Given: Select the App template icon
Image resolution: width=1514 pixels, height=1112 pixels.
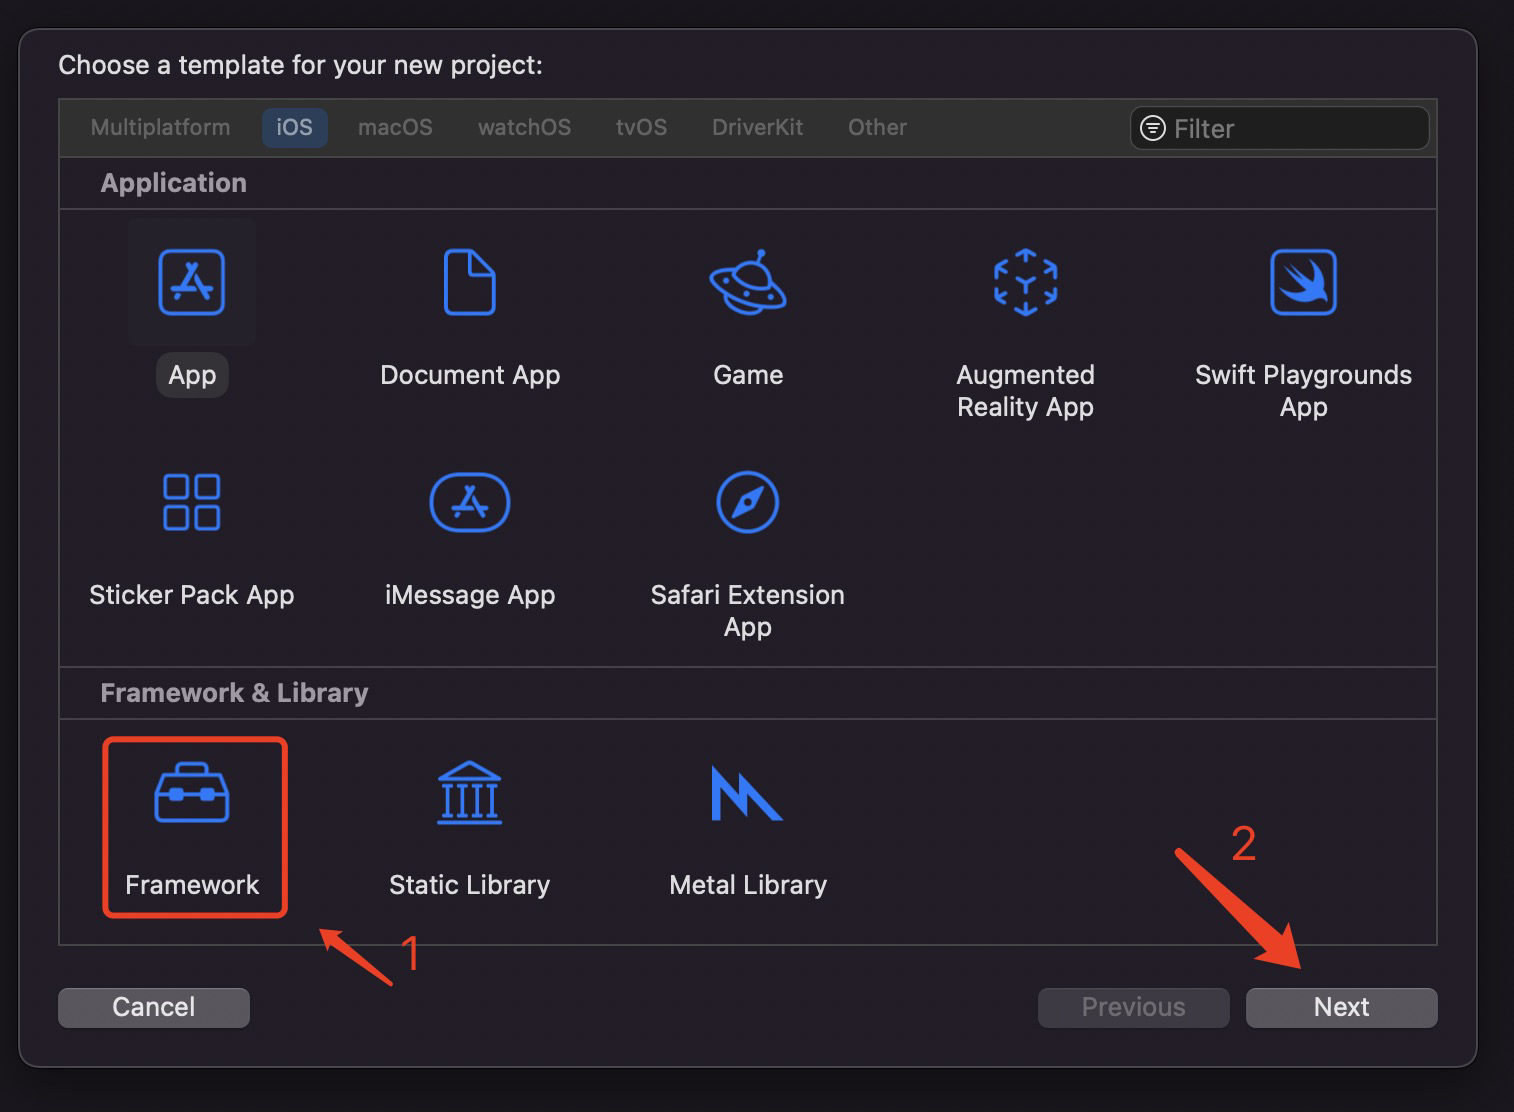Looking at the screenshot, I should (x=192, y=282).
